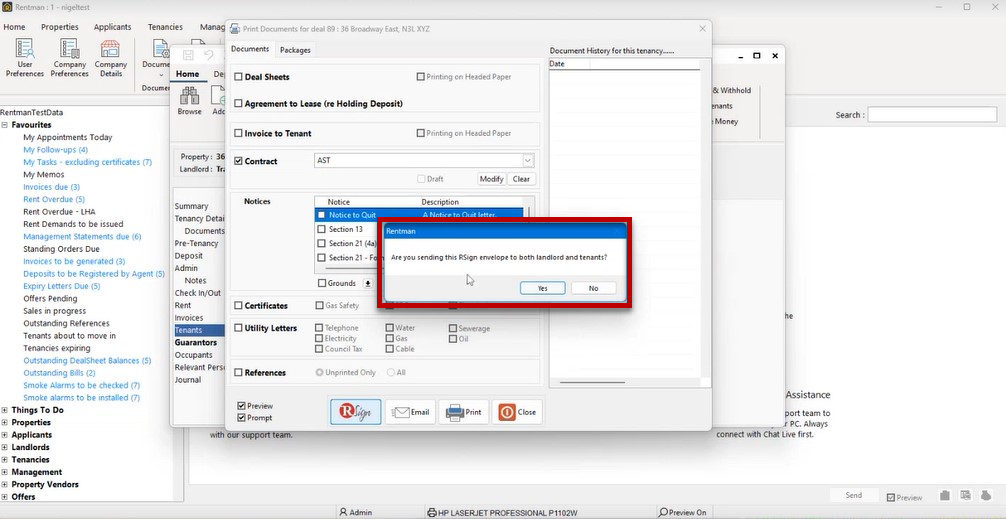Viewport: 1006px width, 519px height.
Task: Toggle Agreement to Lease checkbox
Action: click(239, 103)
